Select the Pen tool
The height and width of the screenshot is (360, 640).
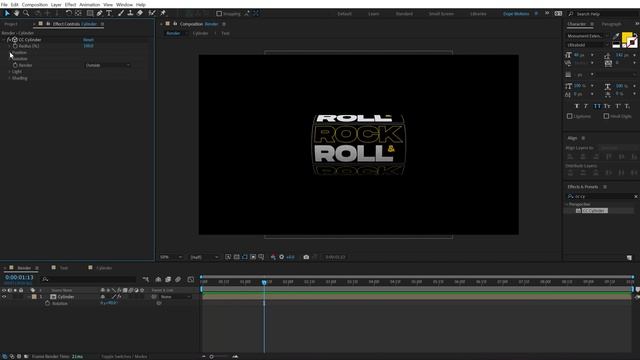100,13
